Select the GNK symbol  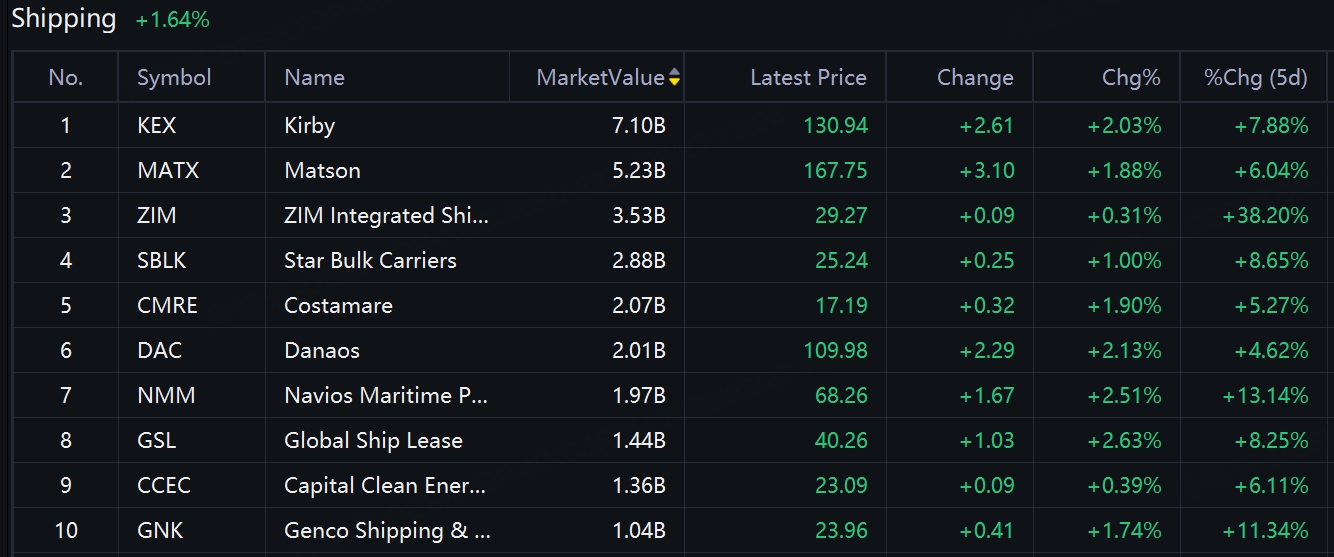160,530
